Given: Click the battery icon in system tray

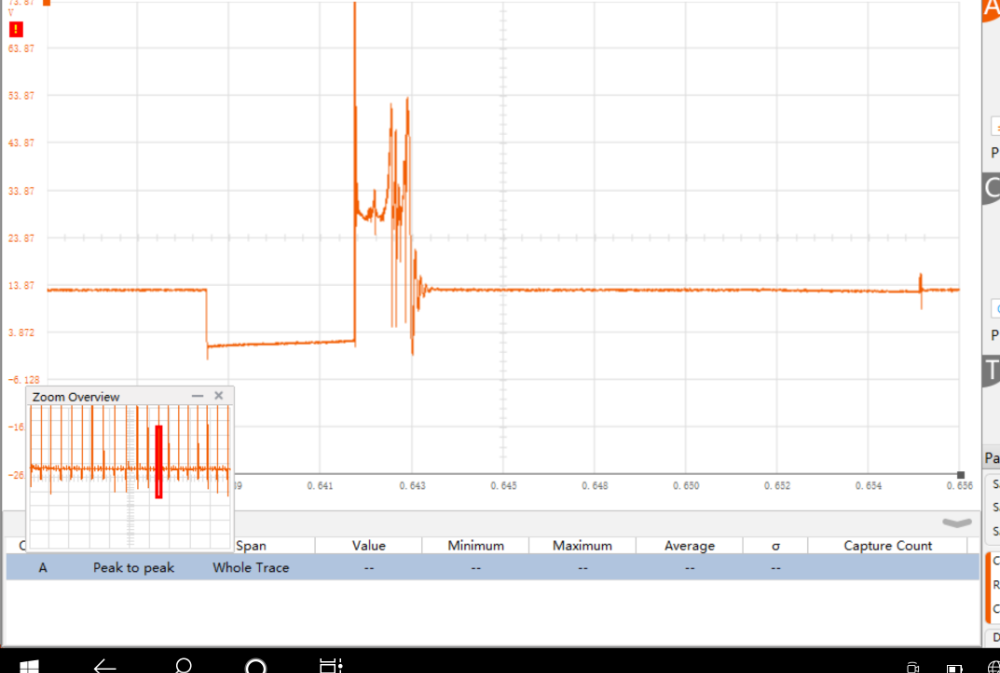Looking at the screenshot, I should pos(954,667).
